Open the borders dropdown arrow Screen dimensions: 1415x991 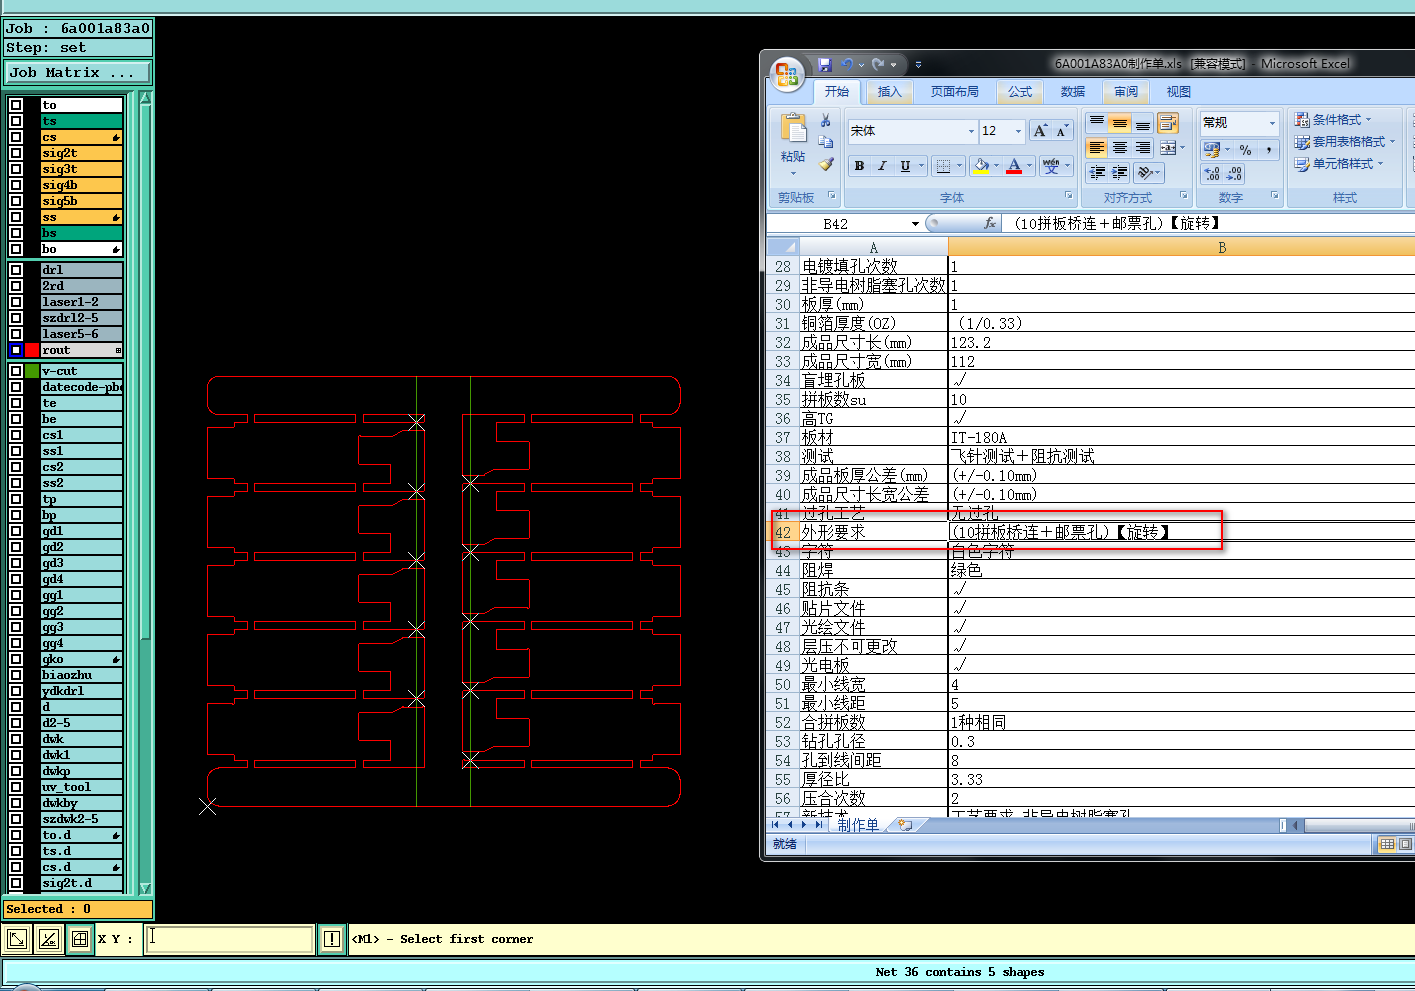tap(959, 166)
